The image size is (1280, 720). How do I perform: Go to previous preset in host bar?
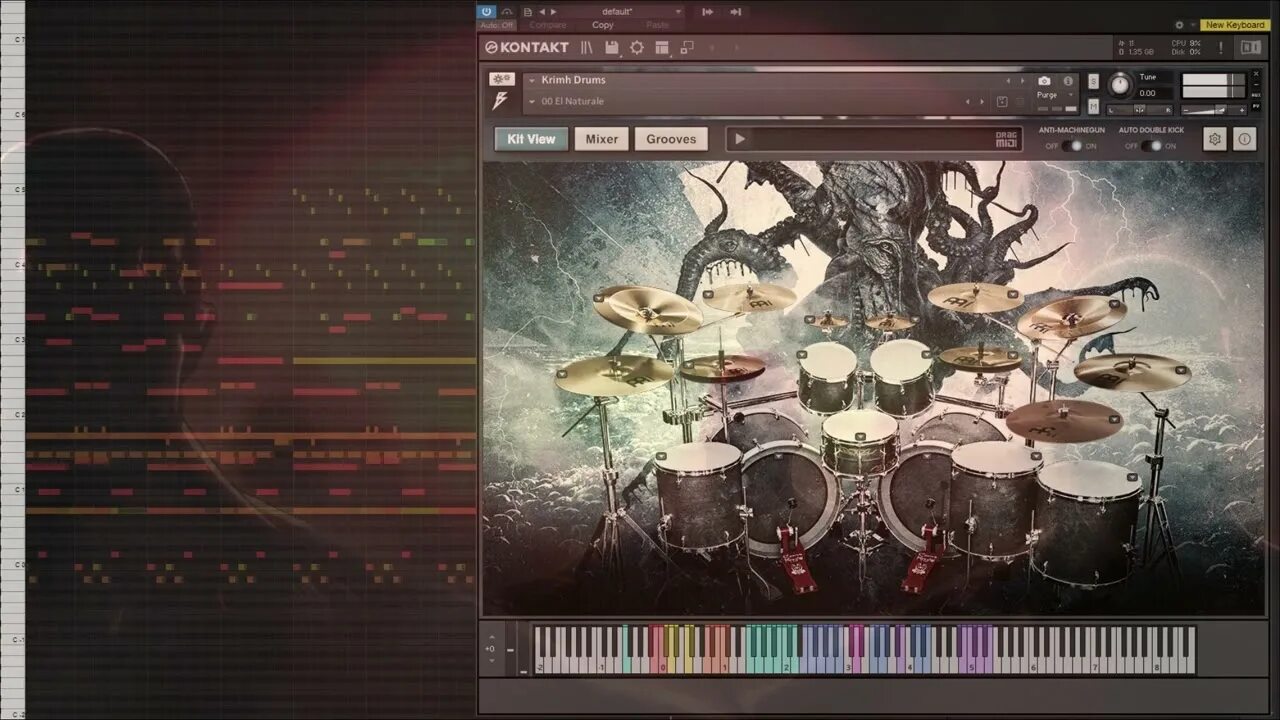point(542,12)
